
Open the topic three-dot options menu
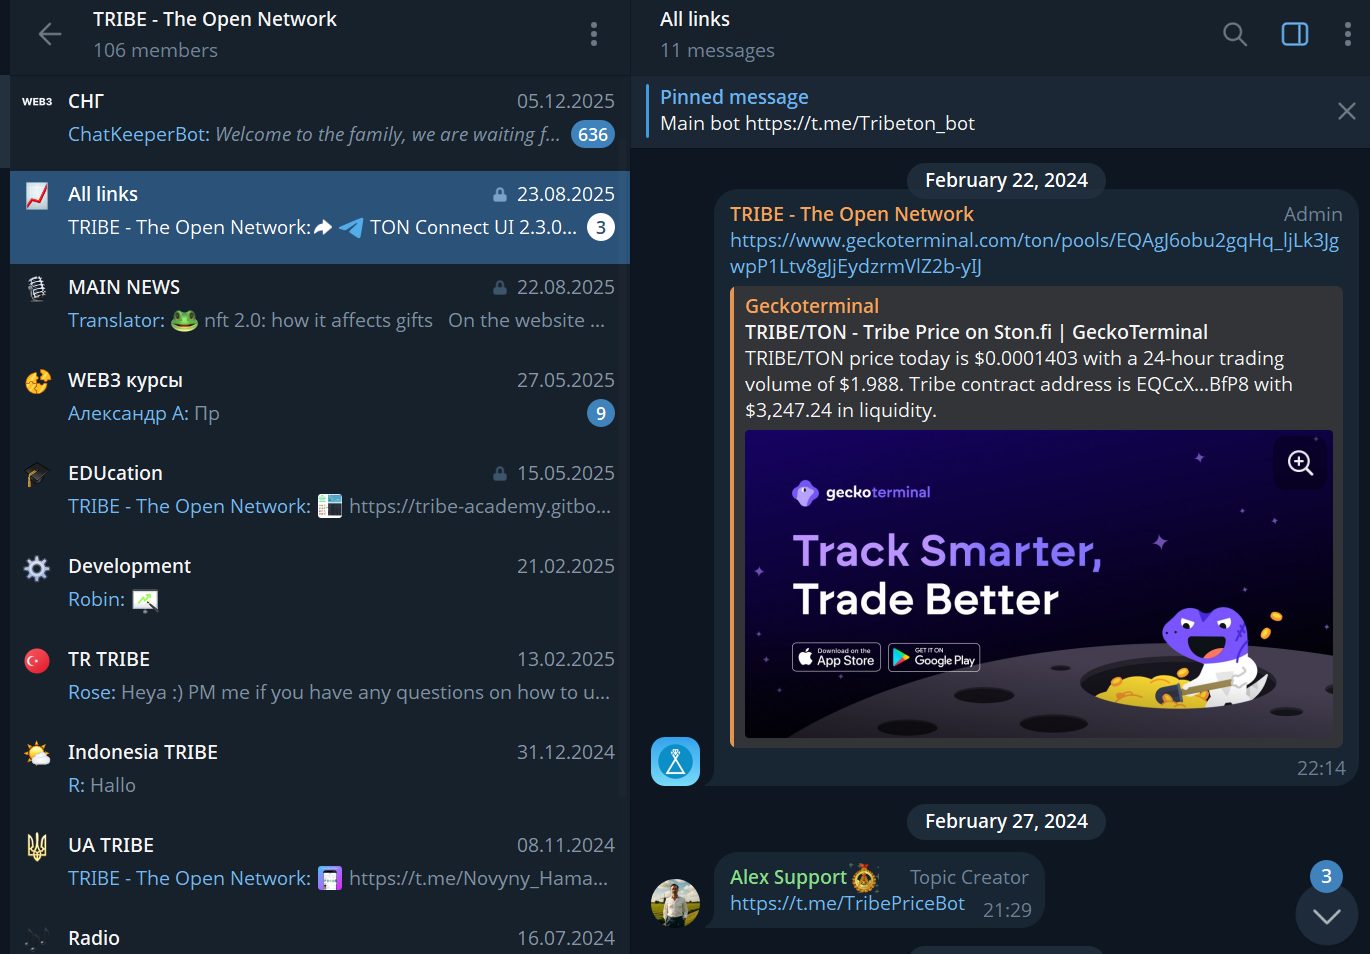(1348, 35)
